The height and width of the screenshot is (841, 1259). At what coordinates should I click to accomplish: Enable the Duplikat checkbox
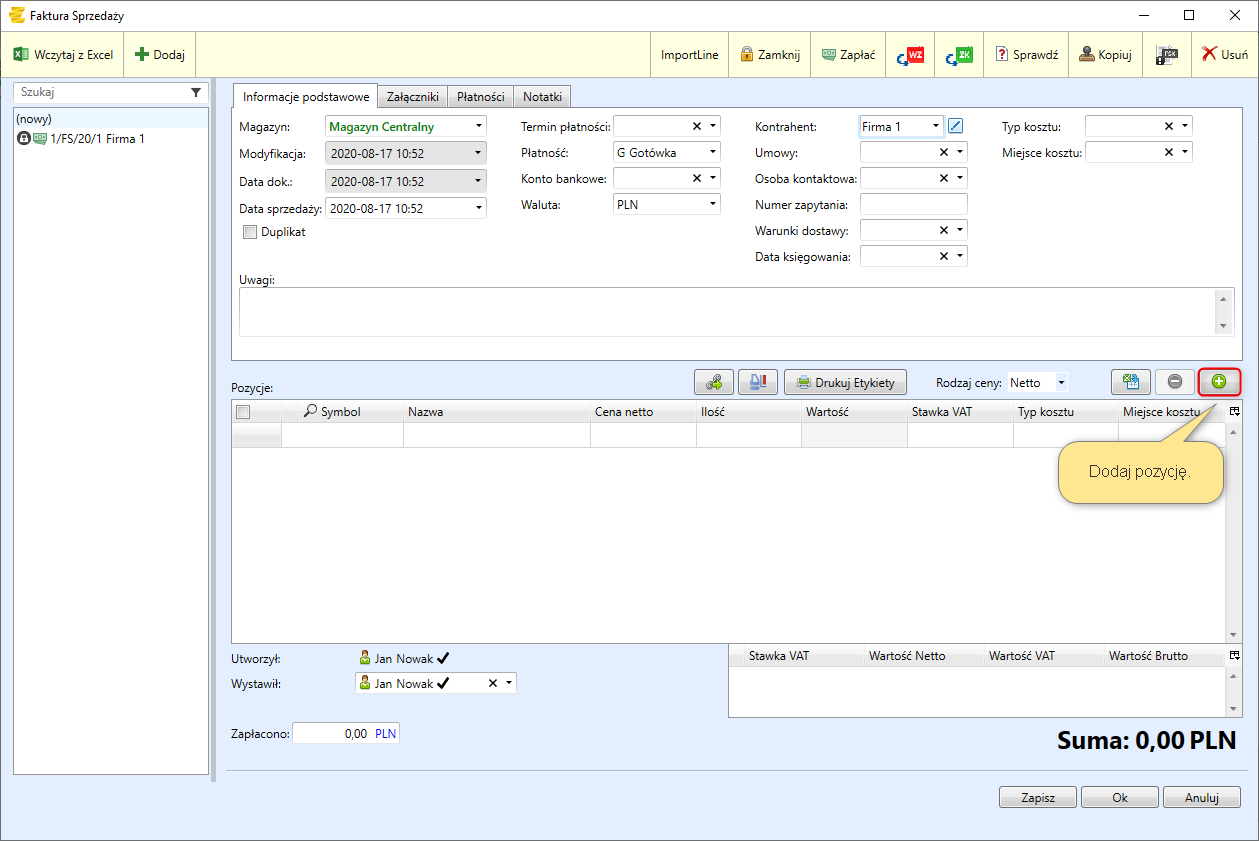pos(250,232)
